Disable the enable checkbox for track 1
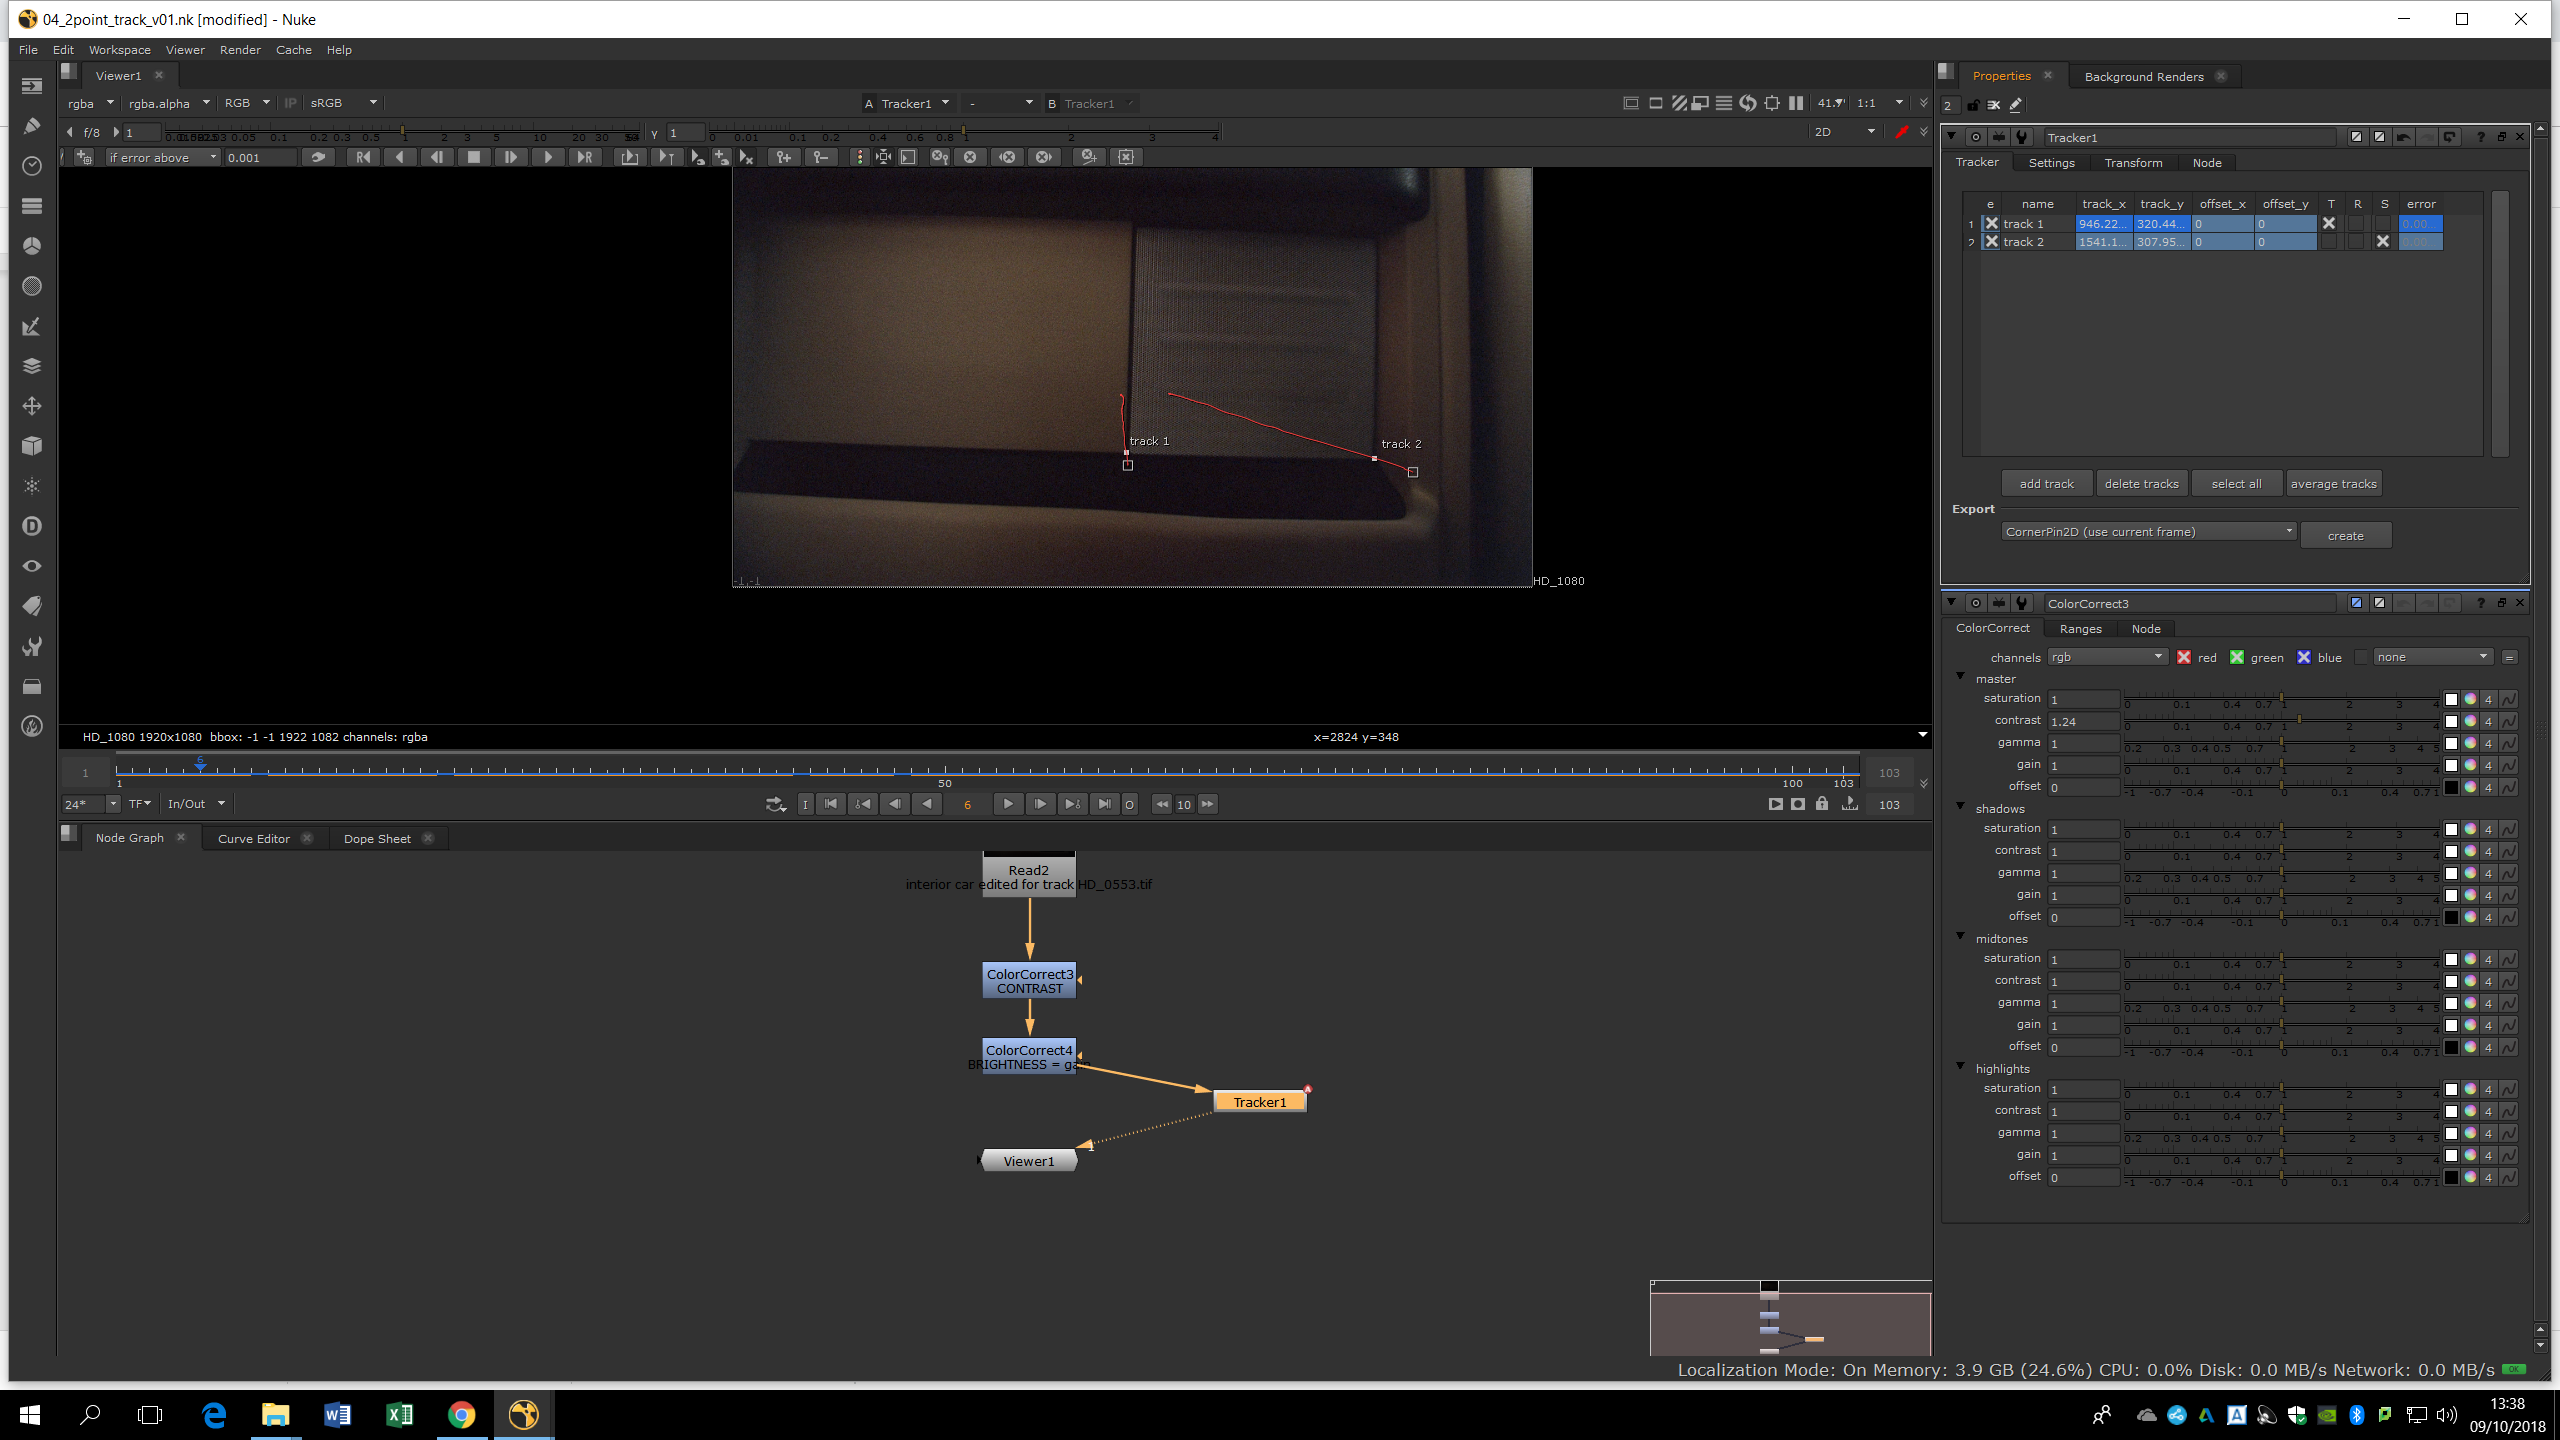 point(1992,224)
